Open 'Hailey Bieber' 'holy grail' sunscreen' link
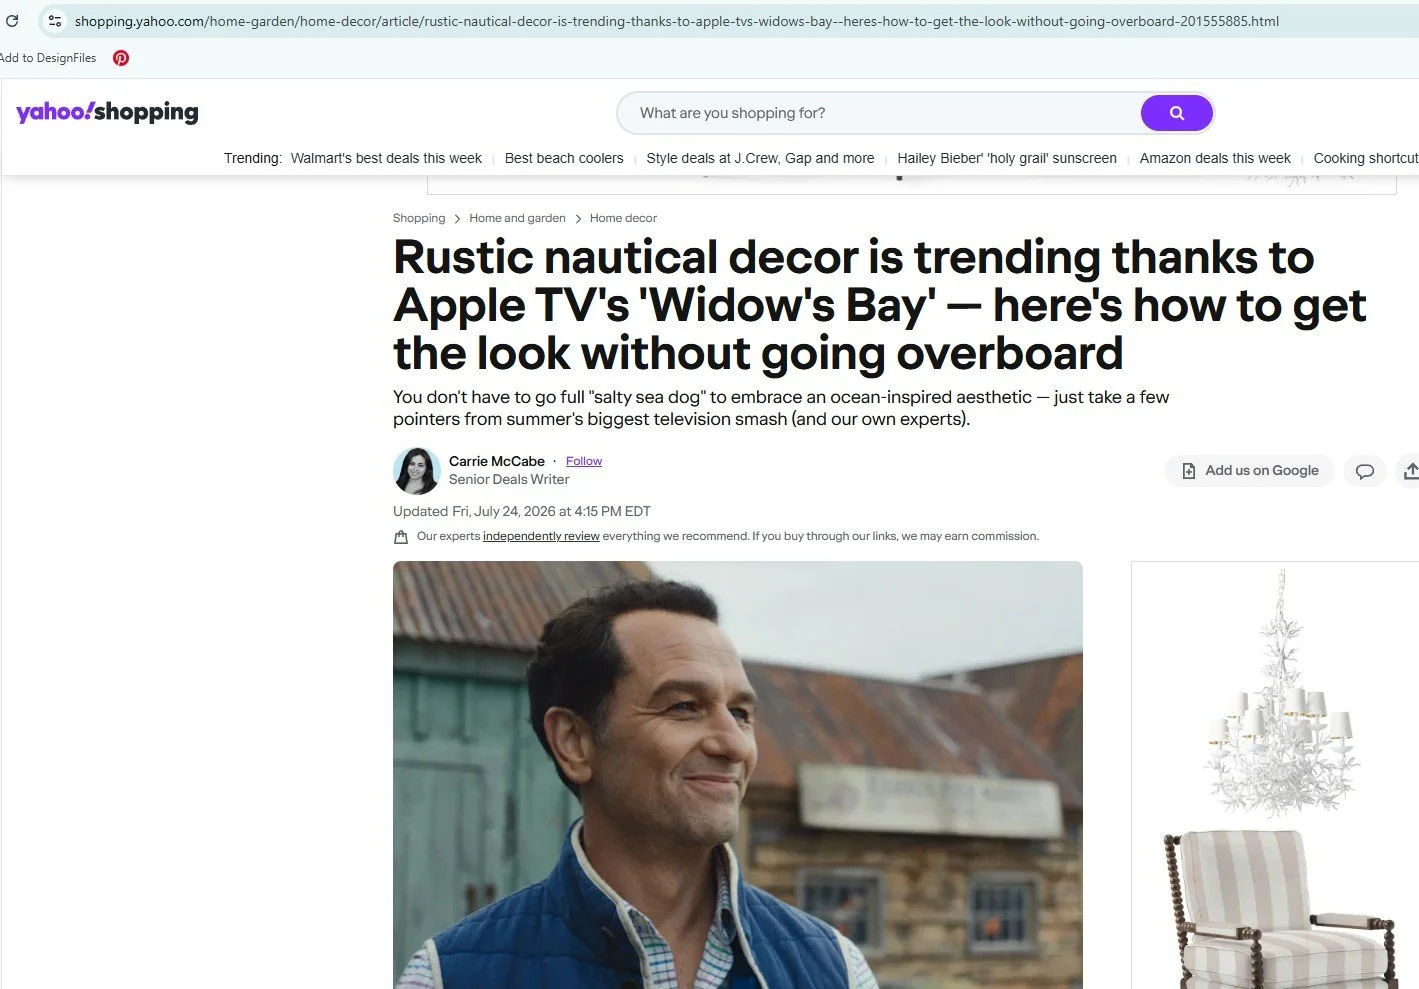The image size is (1419, 989). pyautogui.click(x=1007, y=158)
